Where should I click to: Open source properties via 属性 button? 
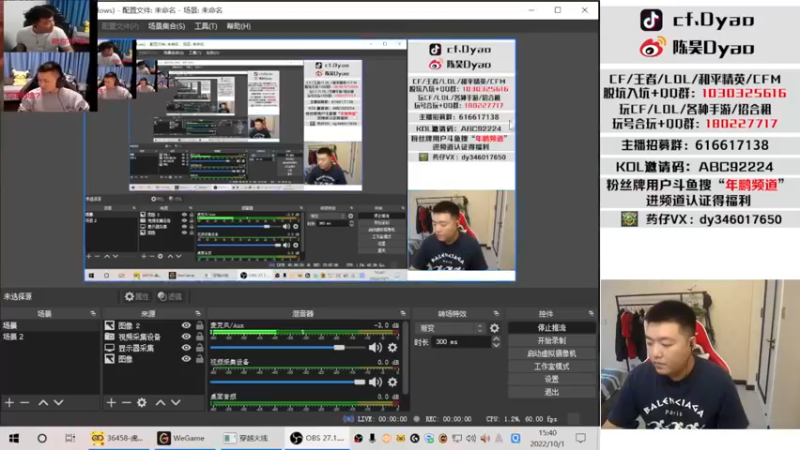136,296
